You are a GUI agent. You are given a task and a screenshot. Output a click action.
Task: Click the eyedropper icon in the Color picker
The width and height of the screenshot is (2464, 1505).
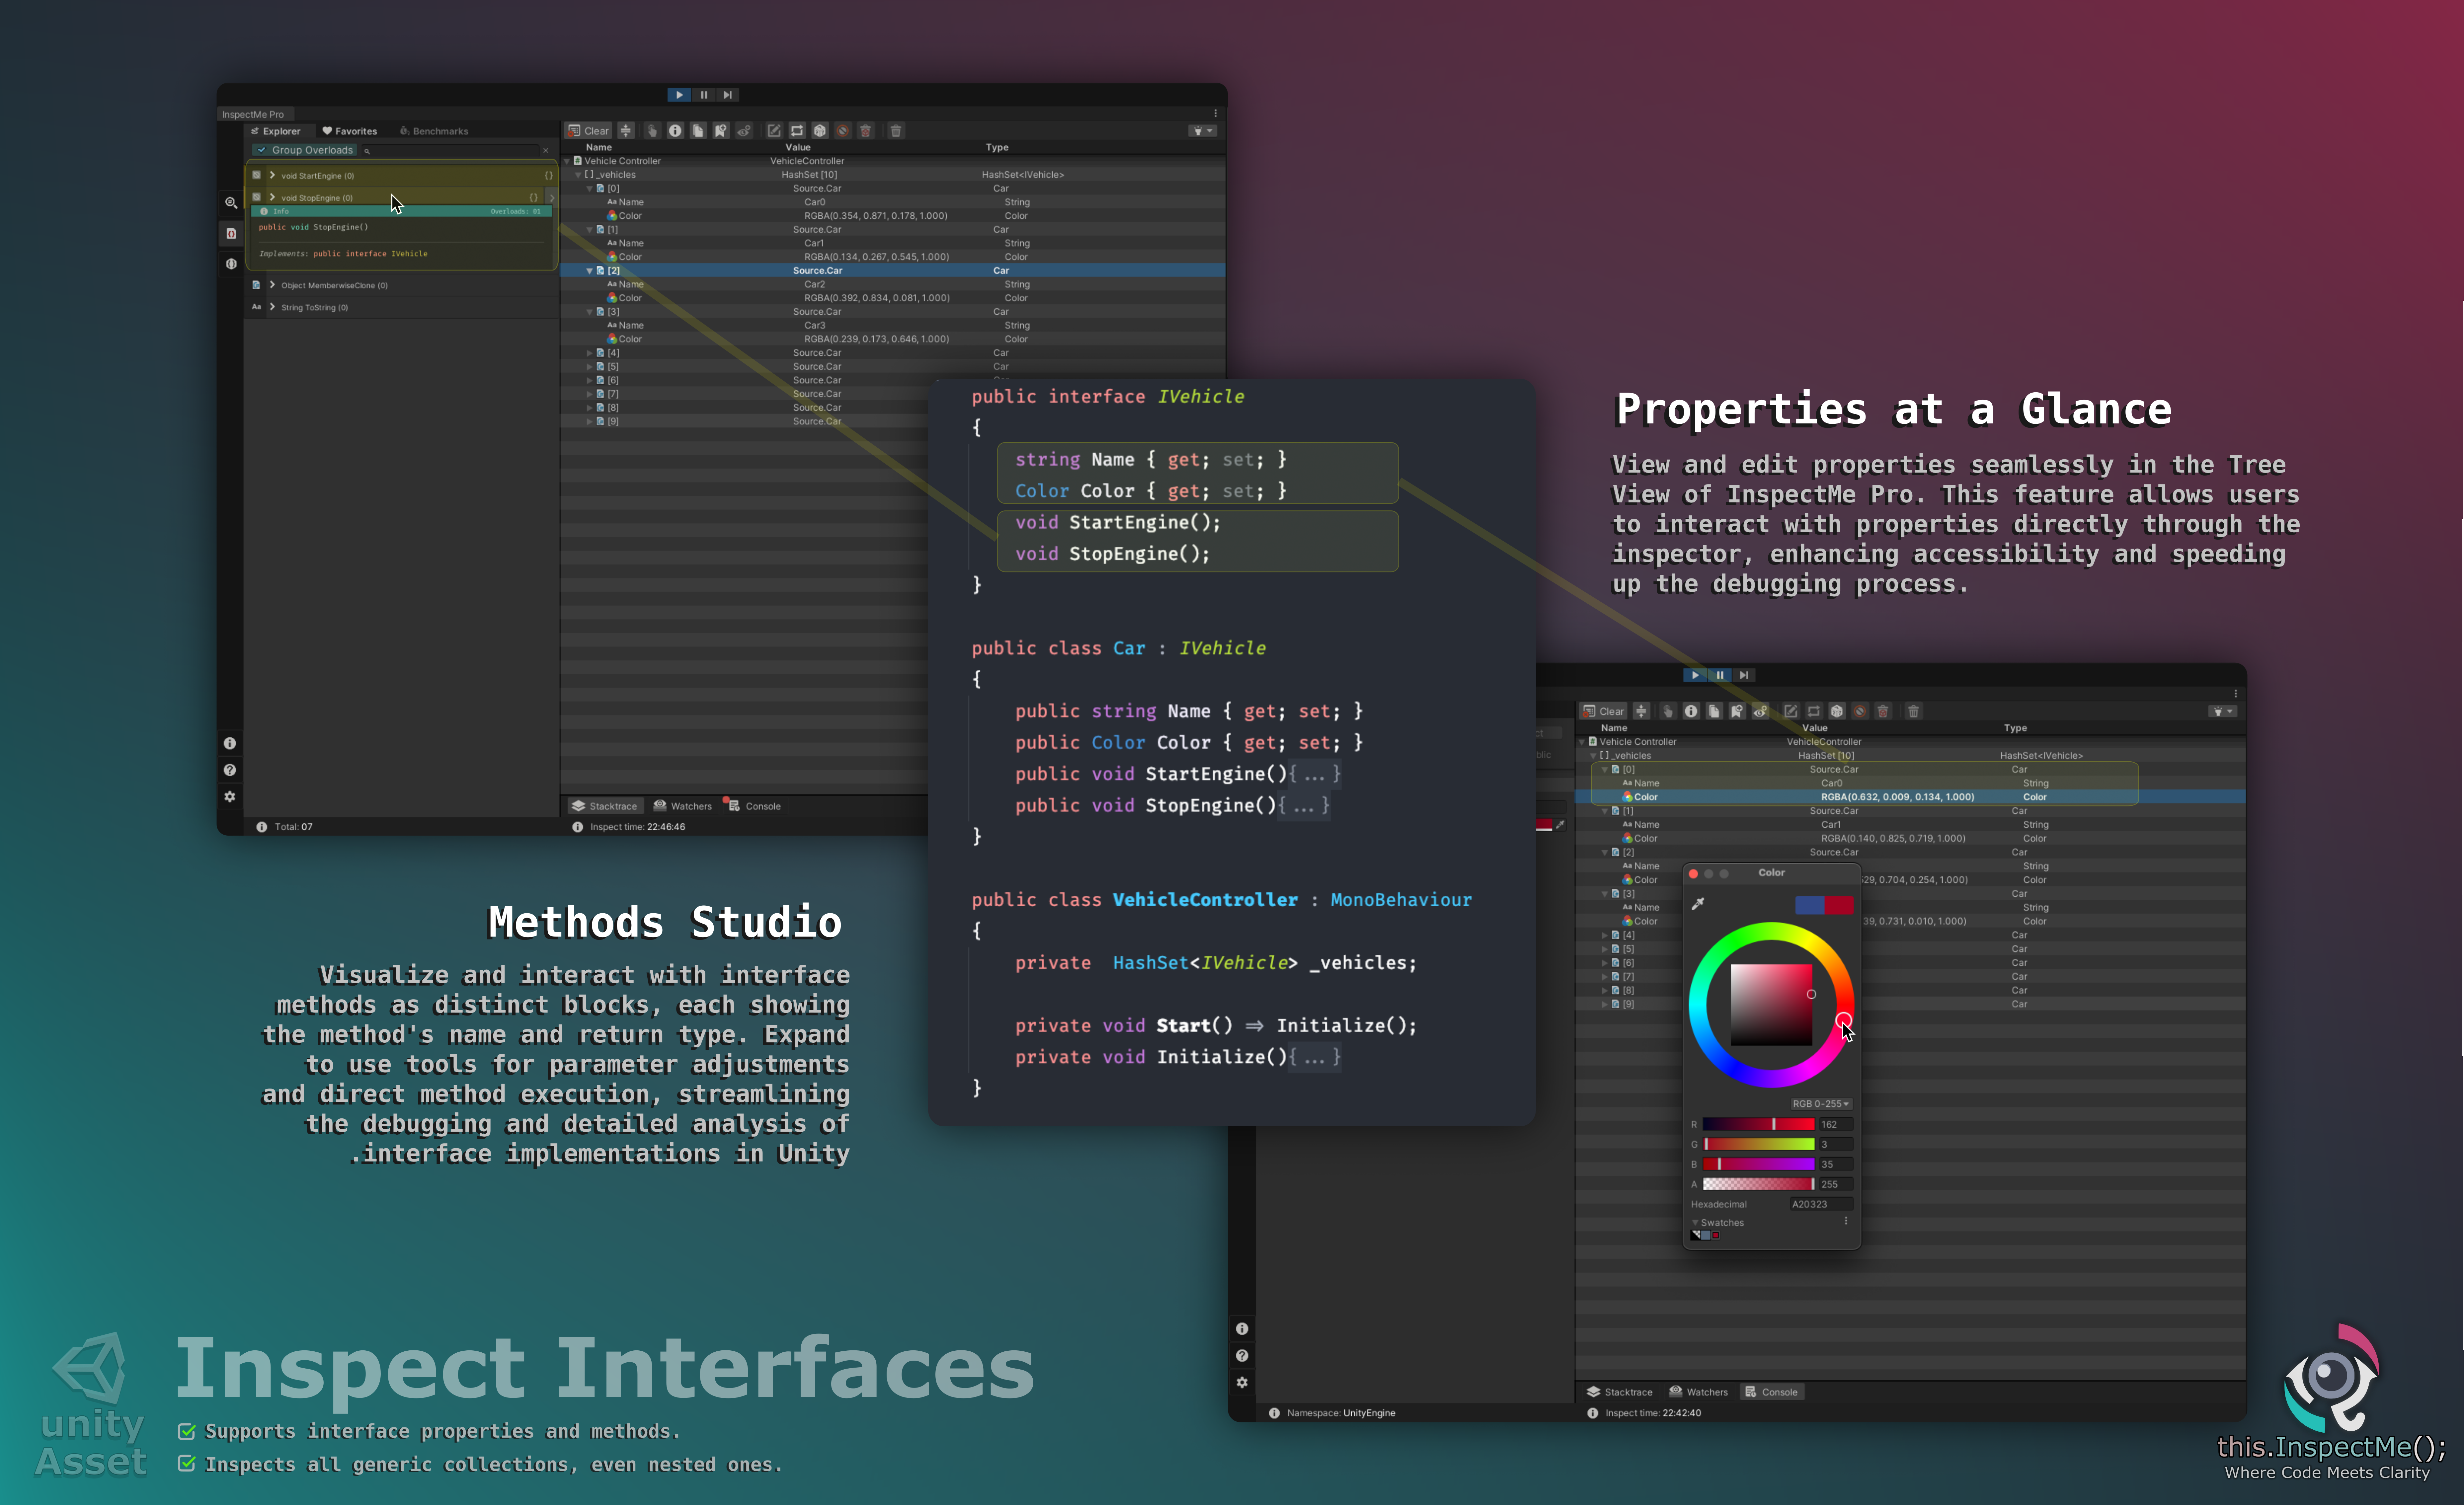pos(1698,904)
